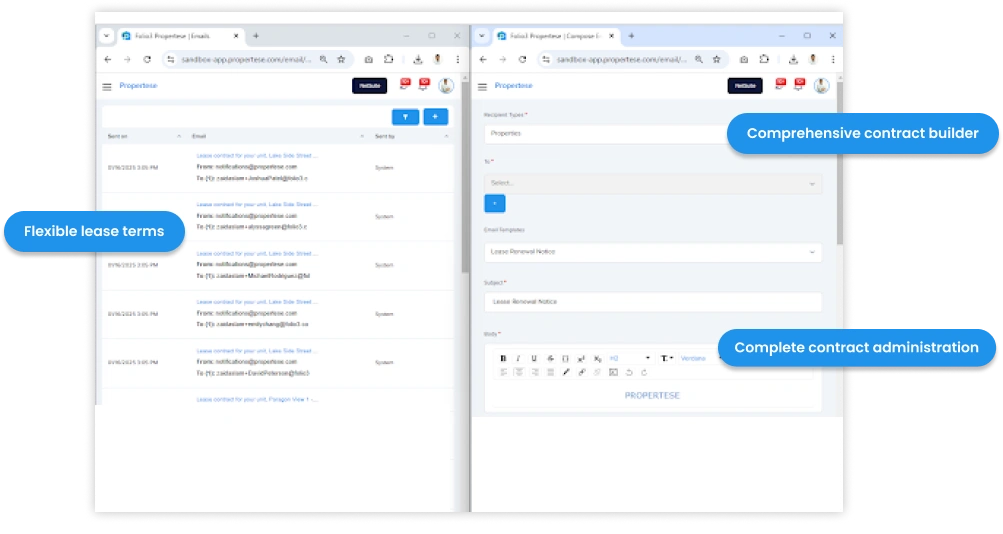
Task: Sort emails by the Sent on column
Action: click(144, 136)
